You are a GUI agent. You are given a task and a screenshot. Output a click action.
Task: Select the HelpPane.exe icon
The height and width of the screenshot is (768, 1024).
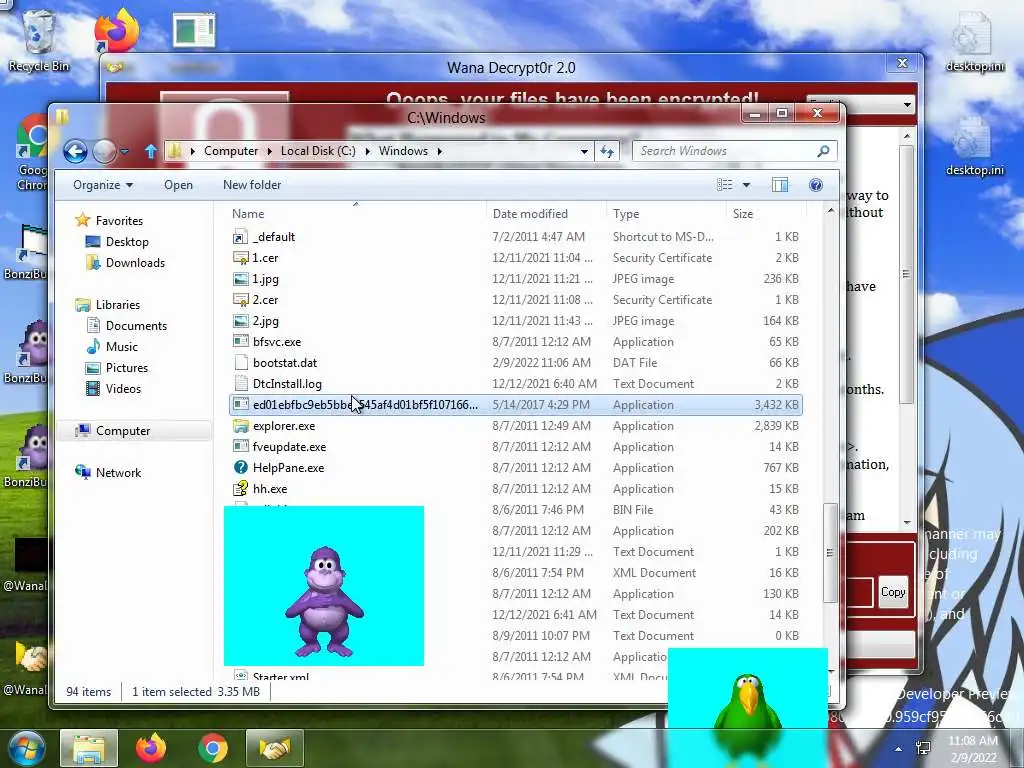coord(240,468)
